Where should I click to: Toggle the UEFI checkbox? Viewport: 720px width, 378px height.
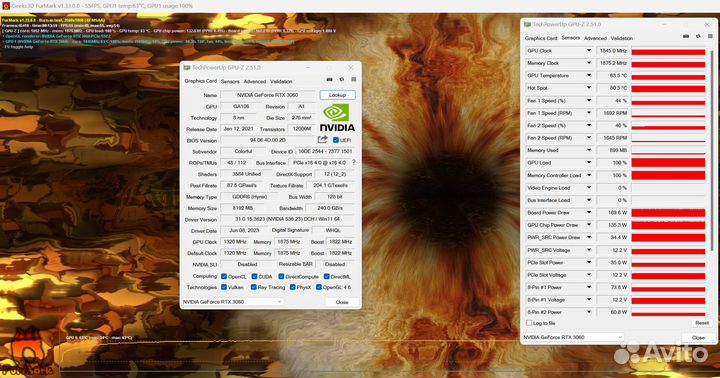336,140
